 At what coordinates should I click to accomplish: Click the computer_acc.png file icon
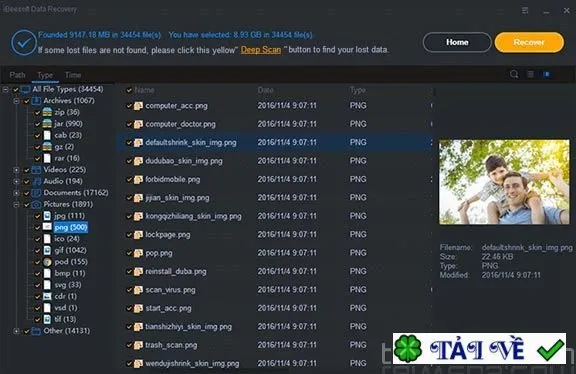[138, 106]
